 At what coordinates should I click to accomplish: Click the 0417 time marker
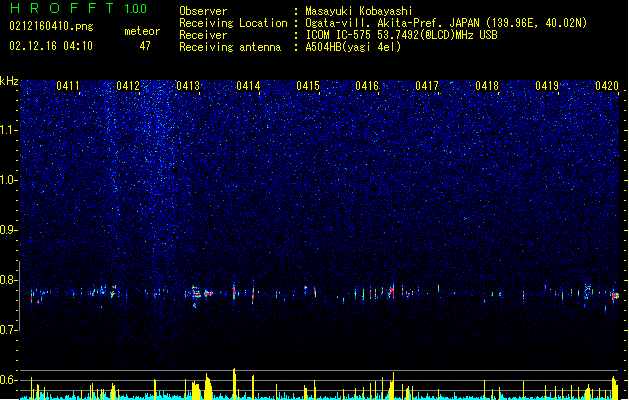click(x=427, y=86)
